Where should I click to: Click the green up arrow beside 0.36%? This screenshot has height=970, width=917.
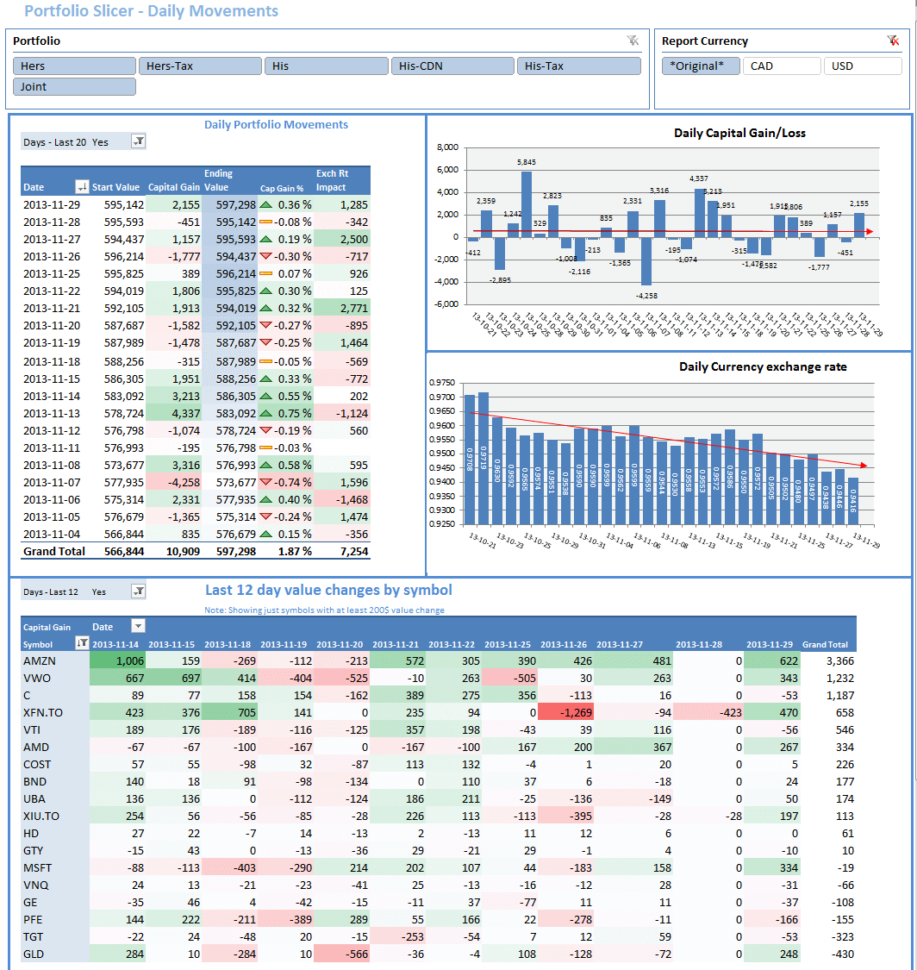(x=266, y=206)
